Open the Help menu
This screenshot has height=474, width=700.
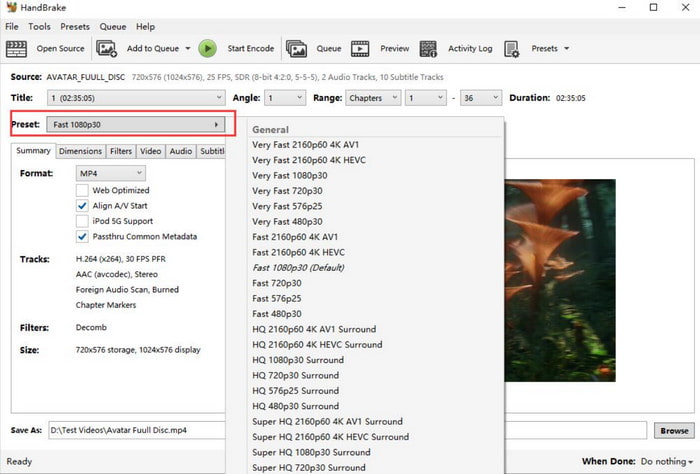pyautogui.click(x=145, y=27)
